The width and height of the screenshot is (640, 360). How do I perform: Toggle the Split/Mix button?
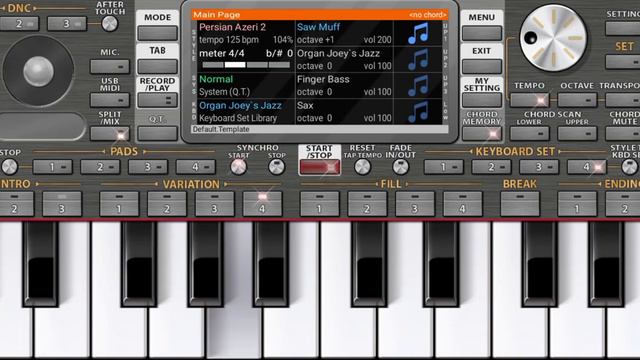(x=110, y=133)
